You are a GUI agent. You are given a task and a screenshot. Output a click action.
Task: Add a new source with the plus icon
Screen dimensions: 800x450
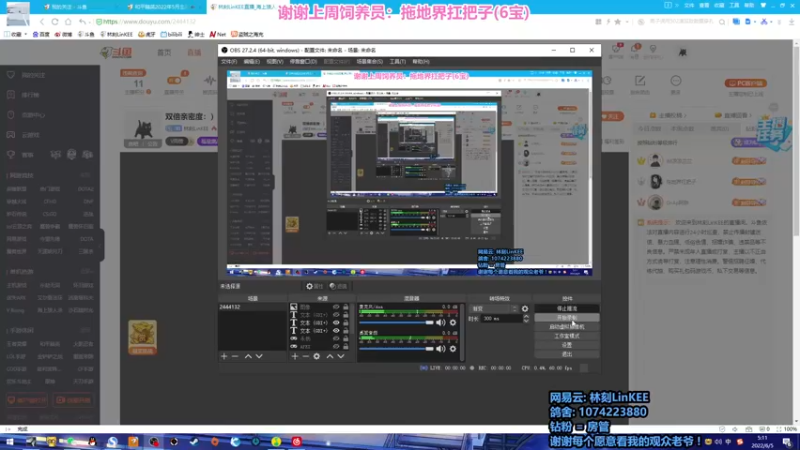click(294, 356)
